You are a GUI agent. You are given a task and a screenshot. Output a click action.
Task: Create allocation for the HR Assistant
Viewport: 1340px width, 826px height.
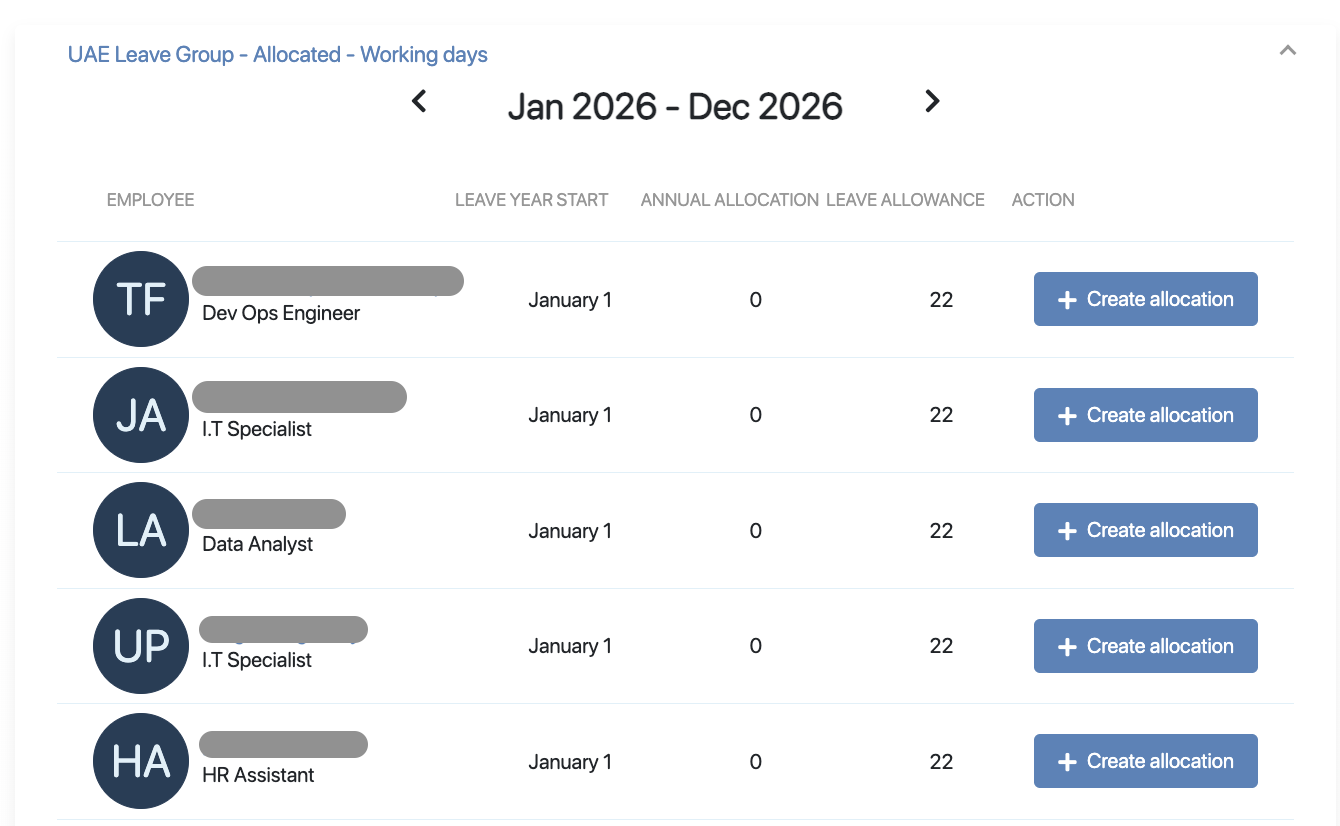(x=1145, y=761)
